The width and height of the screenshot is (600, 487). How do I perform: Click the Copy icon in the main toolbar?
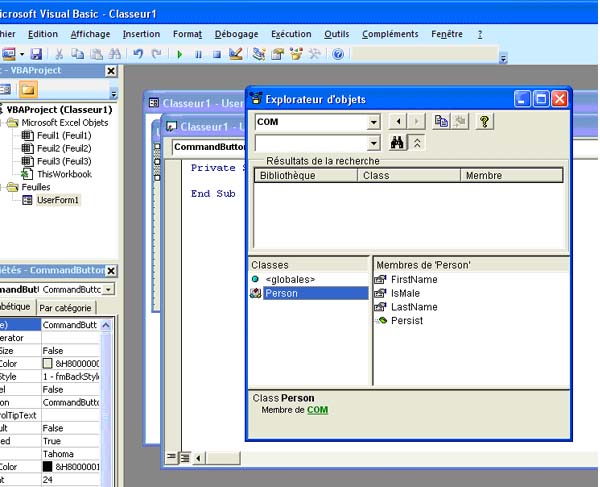[x=78, y=54]
